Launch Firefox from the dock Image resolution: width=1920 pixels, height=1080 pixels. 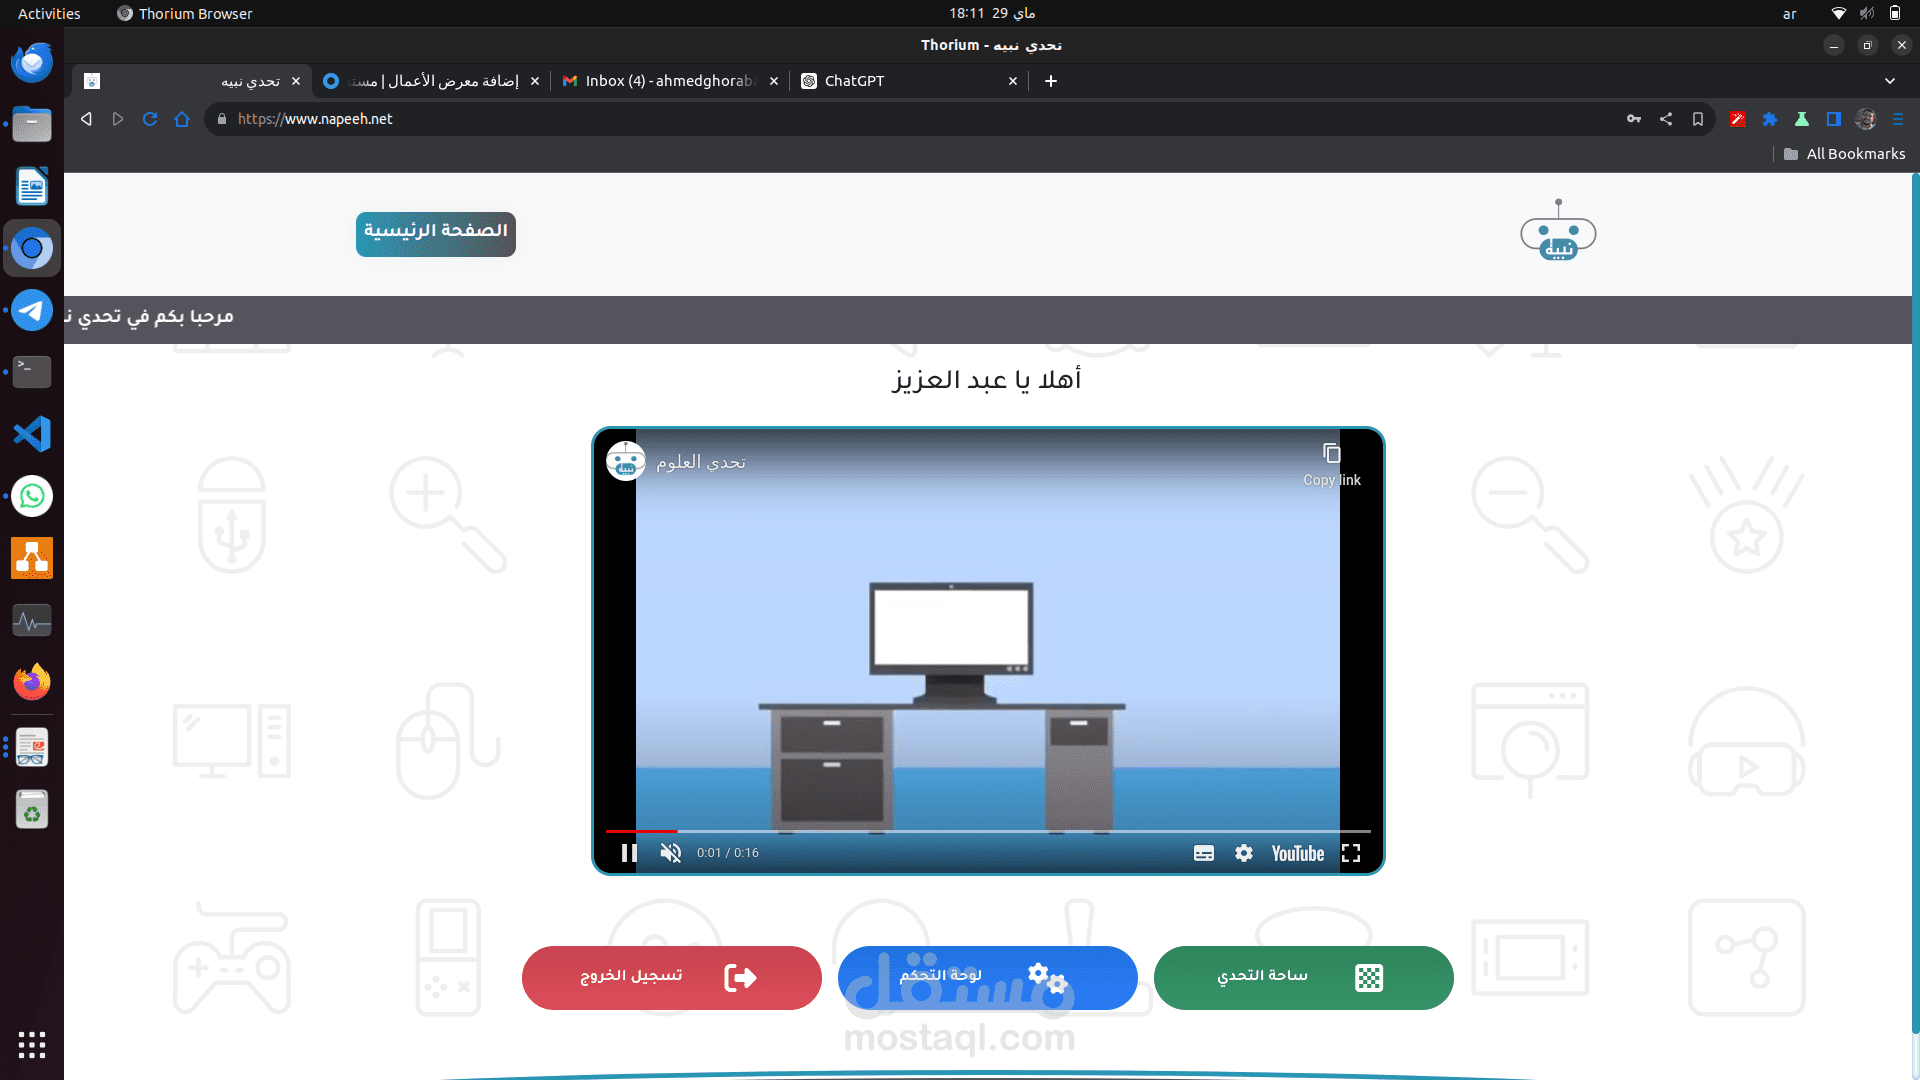click(x=32, y=682)
